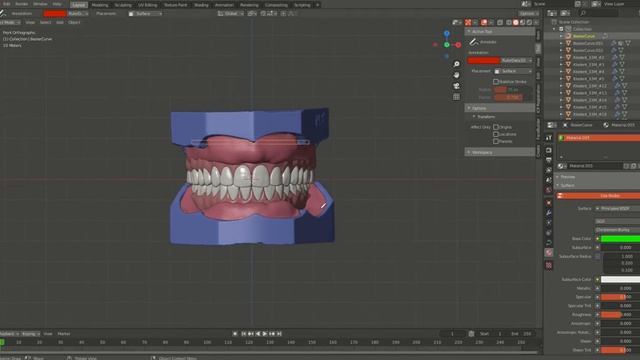Open the Tool properties tab icon
Viewport: 640px width, 360px height.
pyautogui.click(x=549, y=138)
